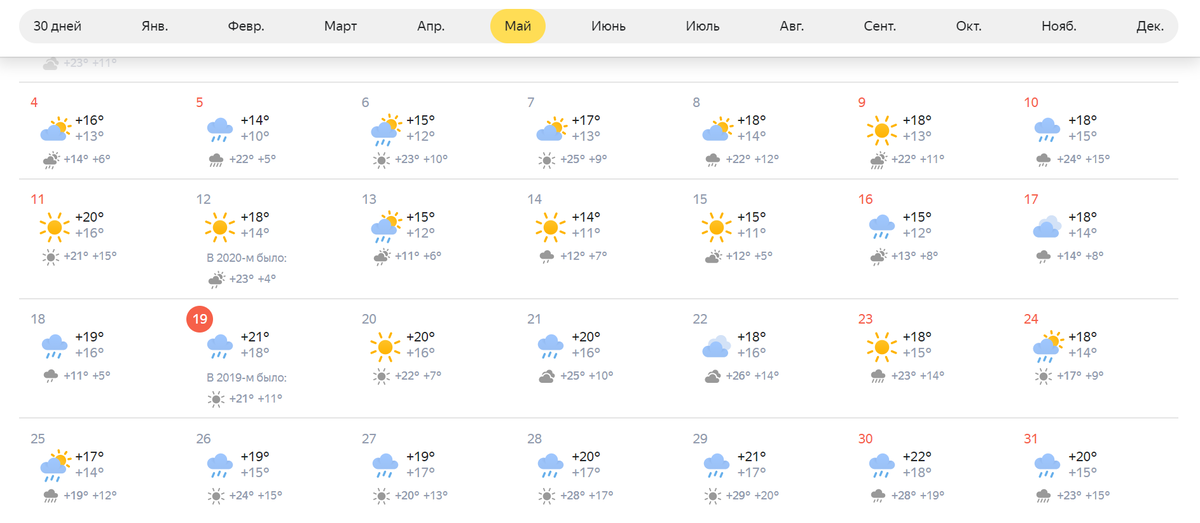
Task: Open the Апр. month tab
Action: 431,26
